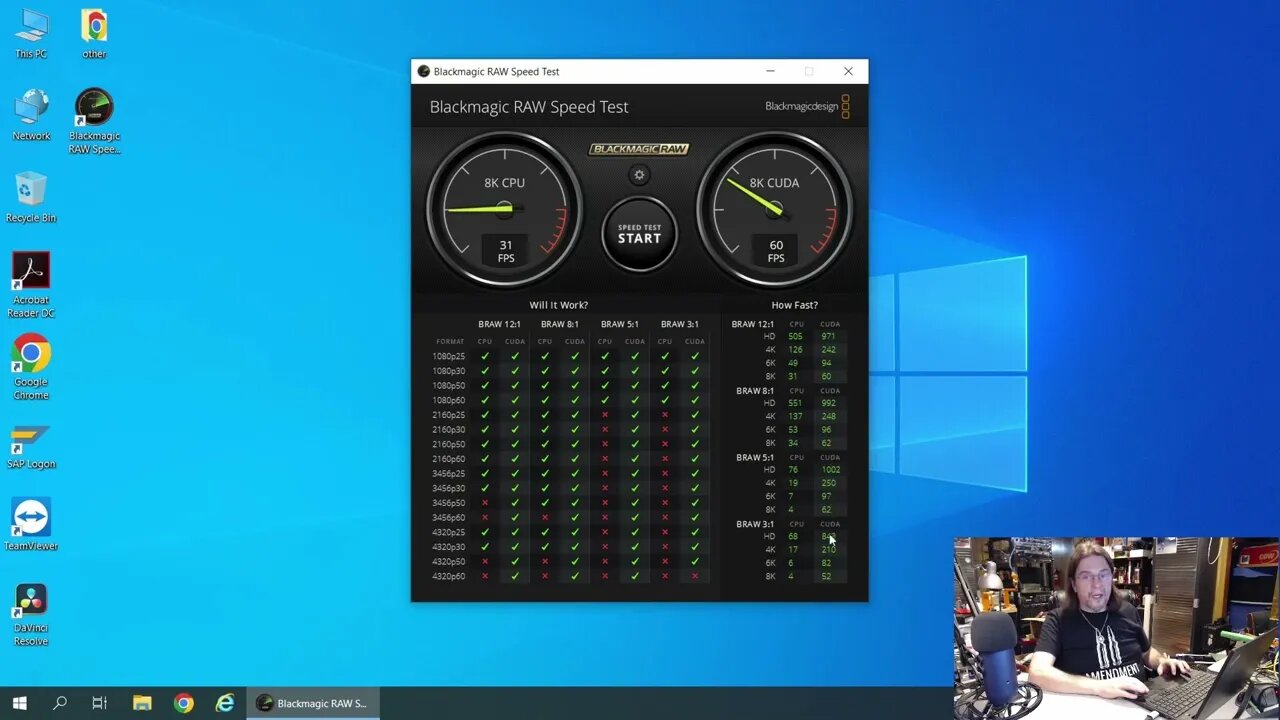Click the value 137 under BRAW 8:1

pyautogui.click(x=795, y=416)
